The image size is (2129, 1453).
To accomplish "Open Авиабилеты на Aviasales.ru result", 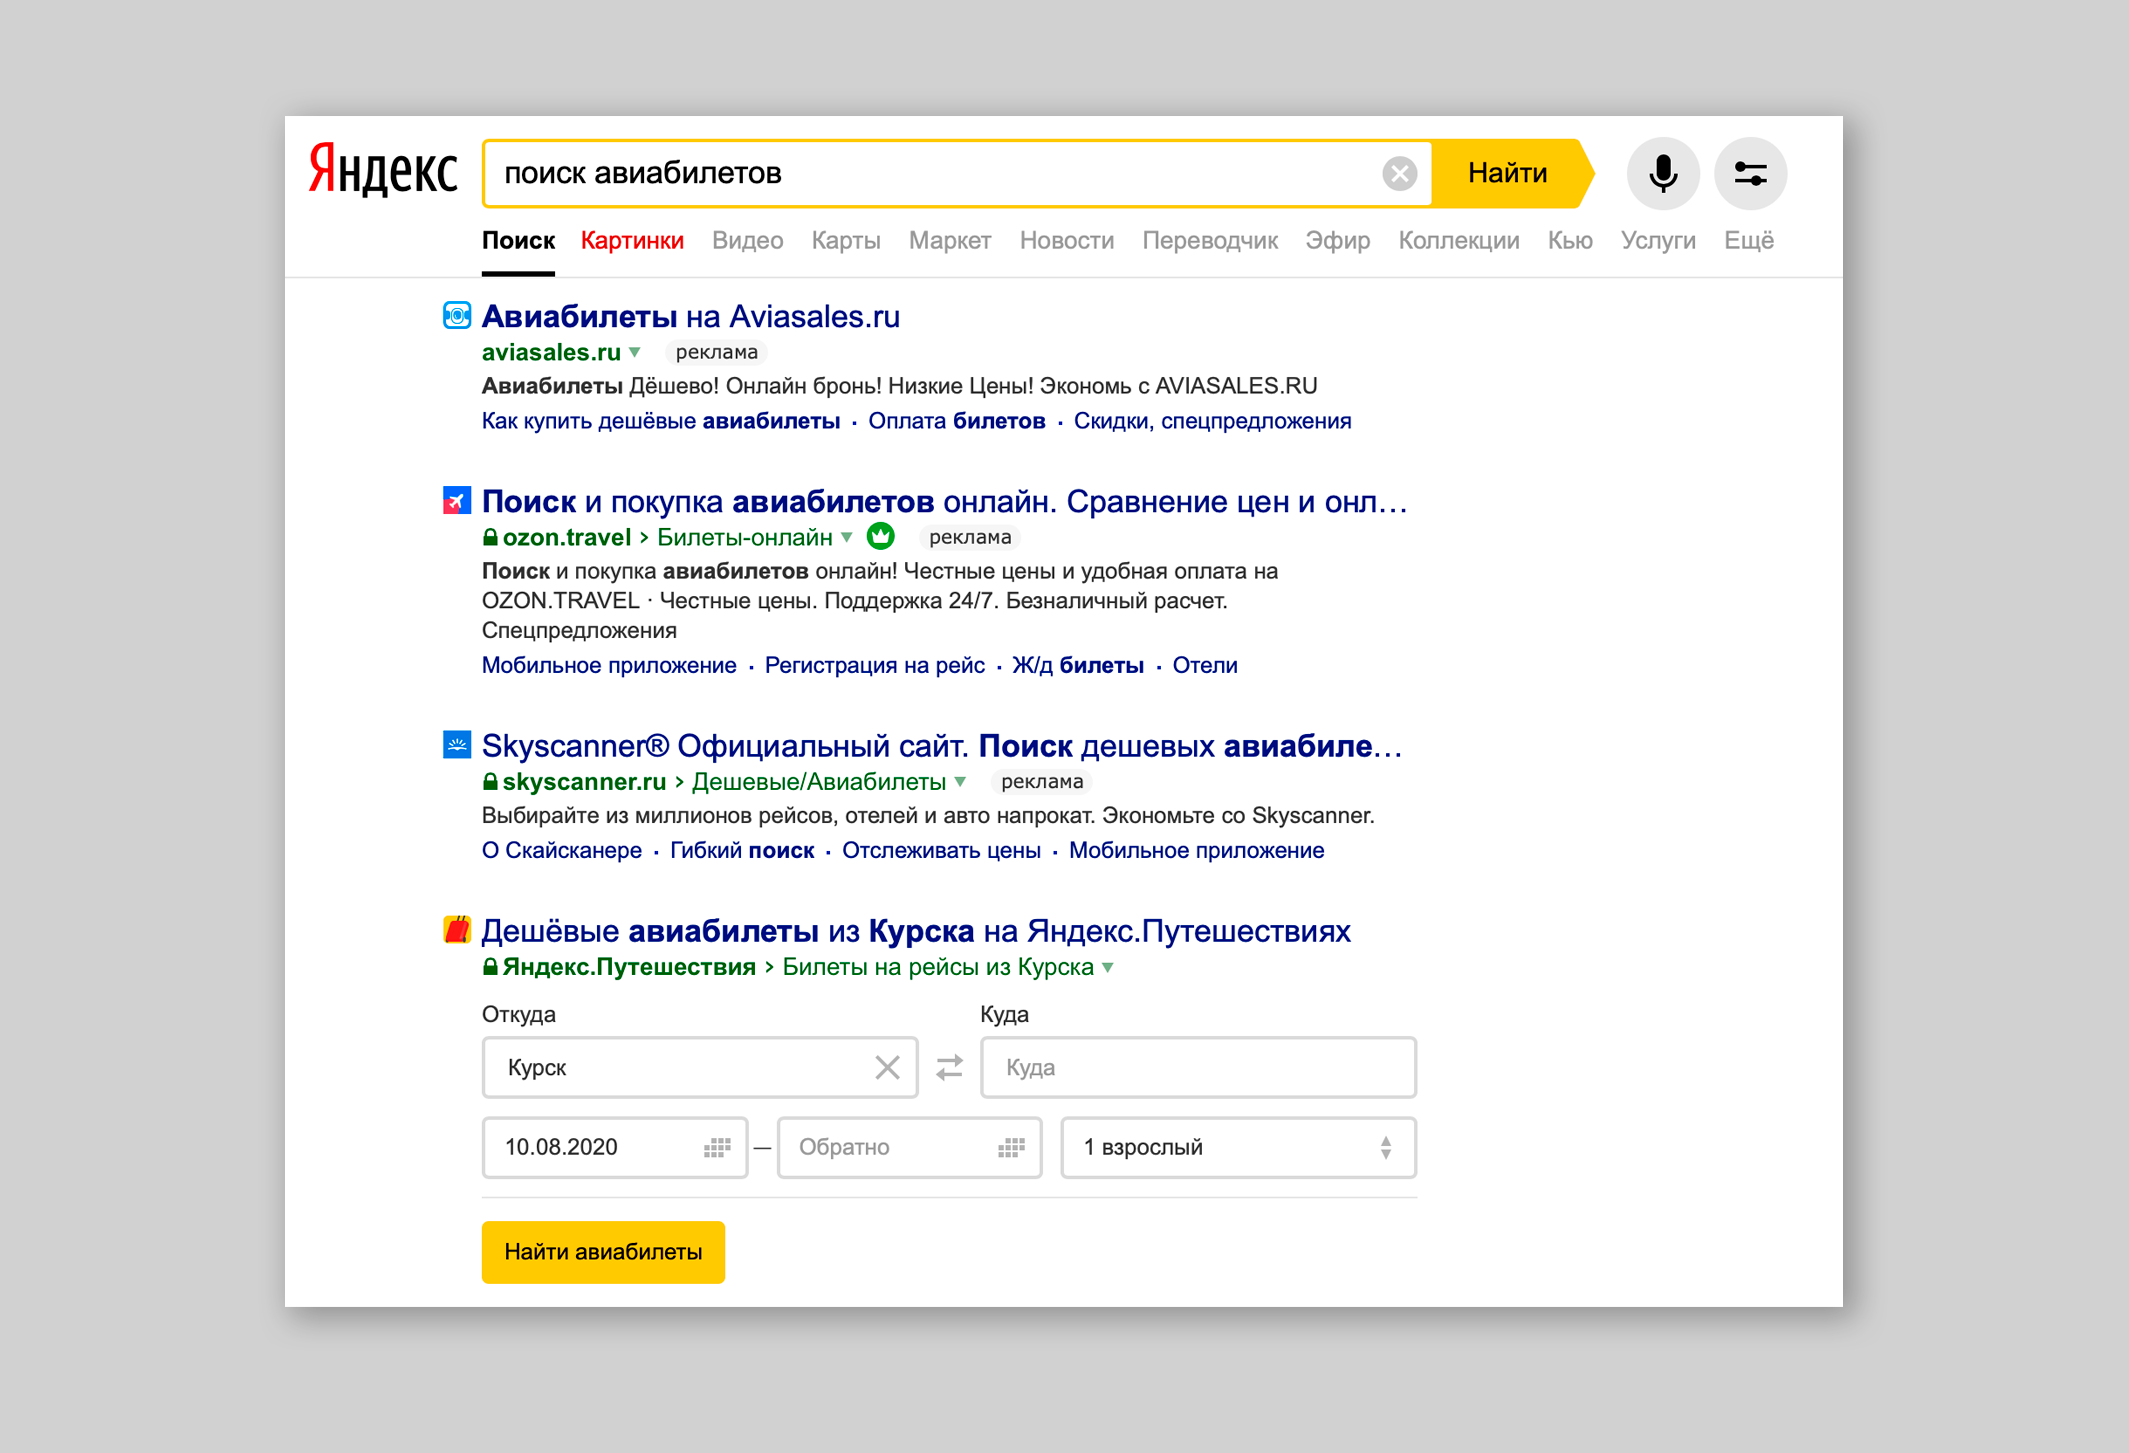I will [x=691, y=317].
